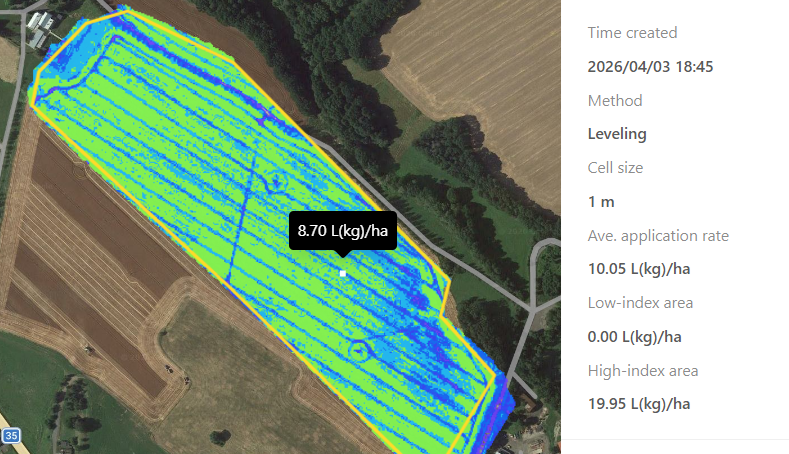Select the Time created label
Viewport: 789px width, 454px height.
[x=632, y=33]
